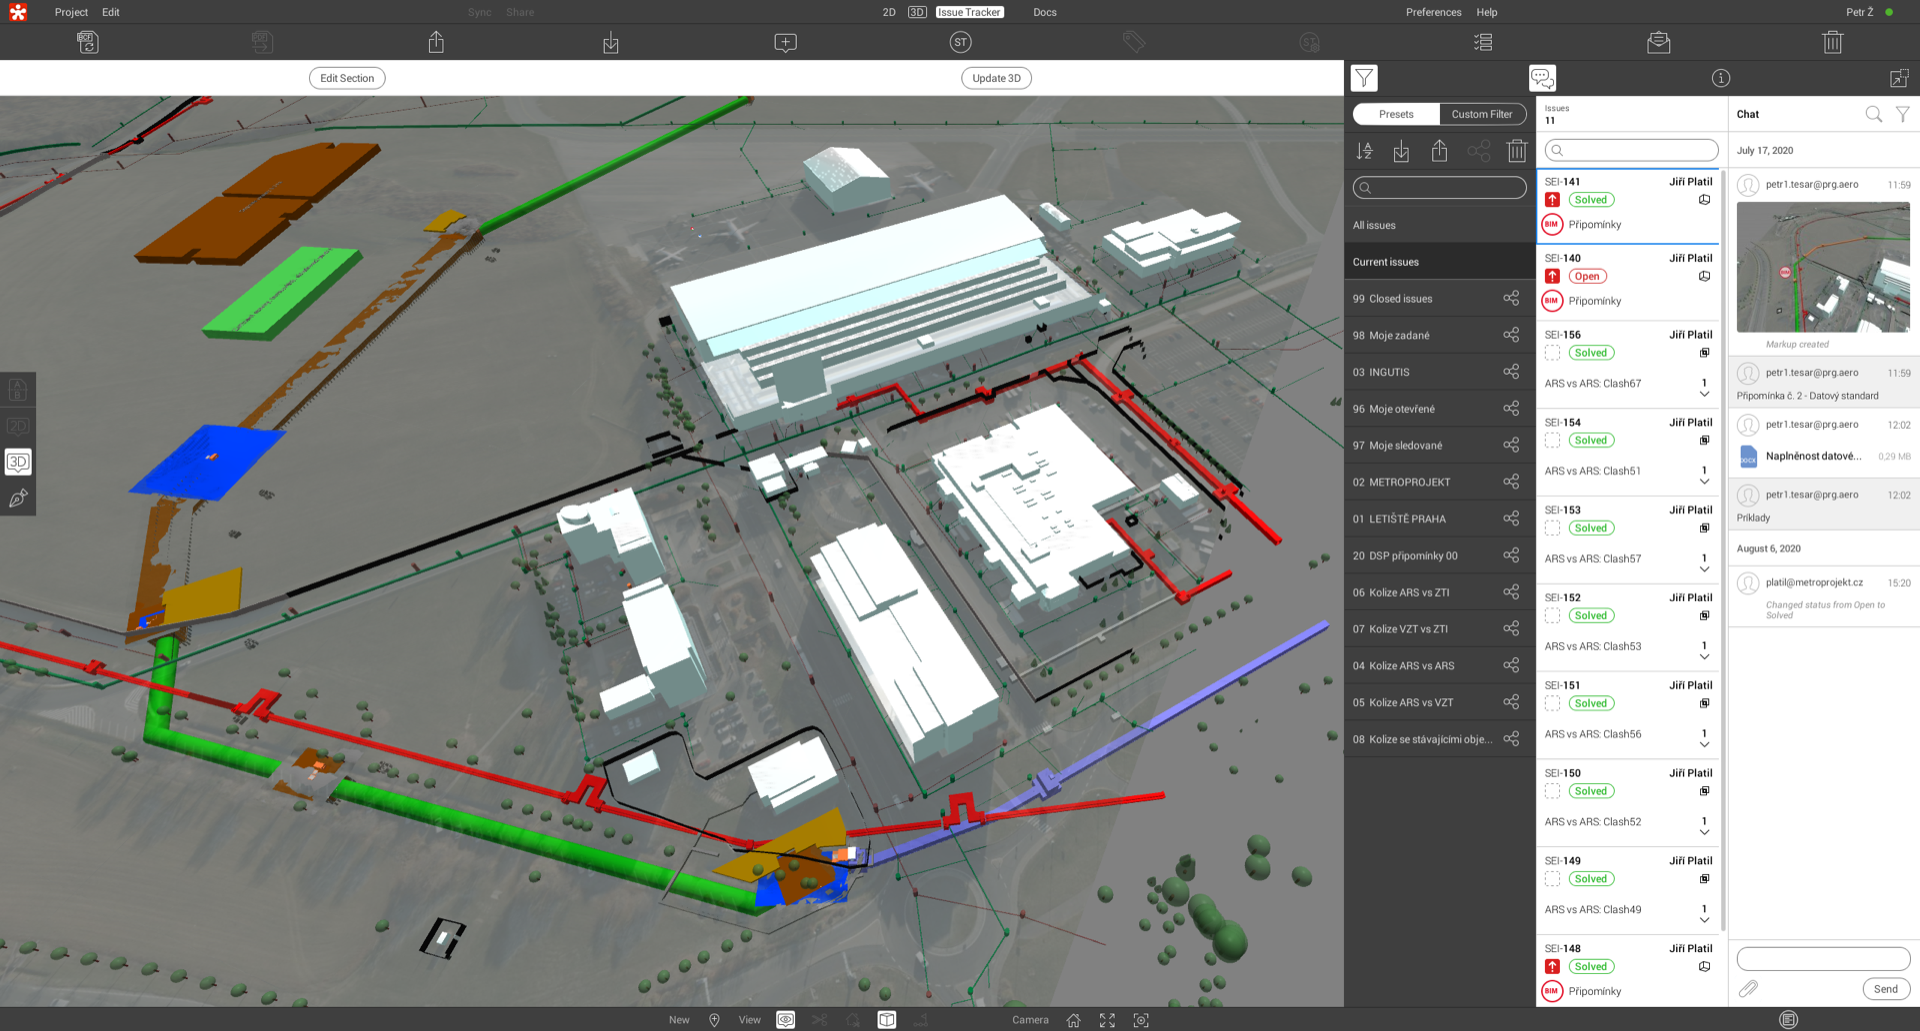
Task: Select the pen markup tool on left sidebar
Action: click(18, 498)
